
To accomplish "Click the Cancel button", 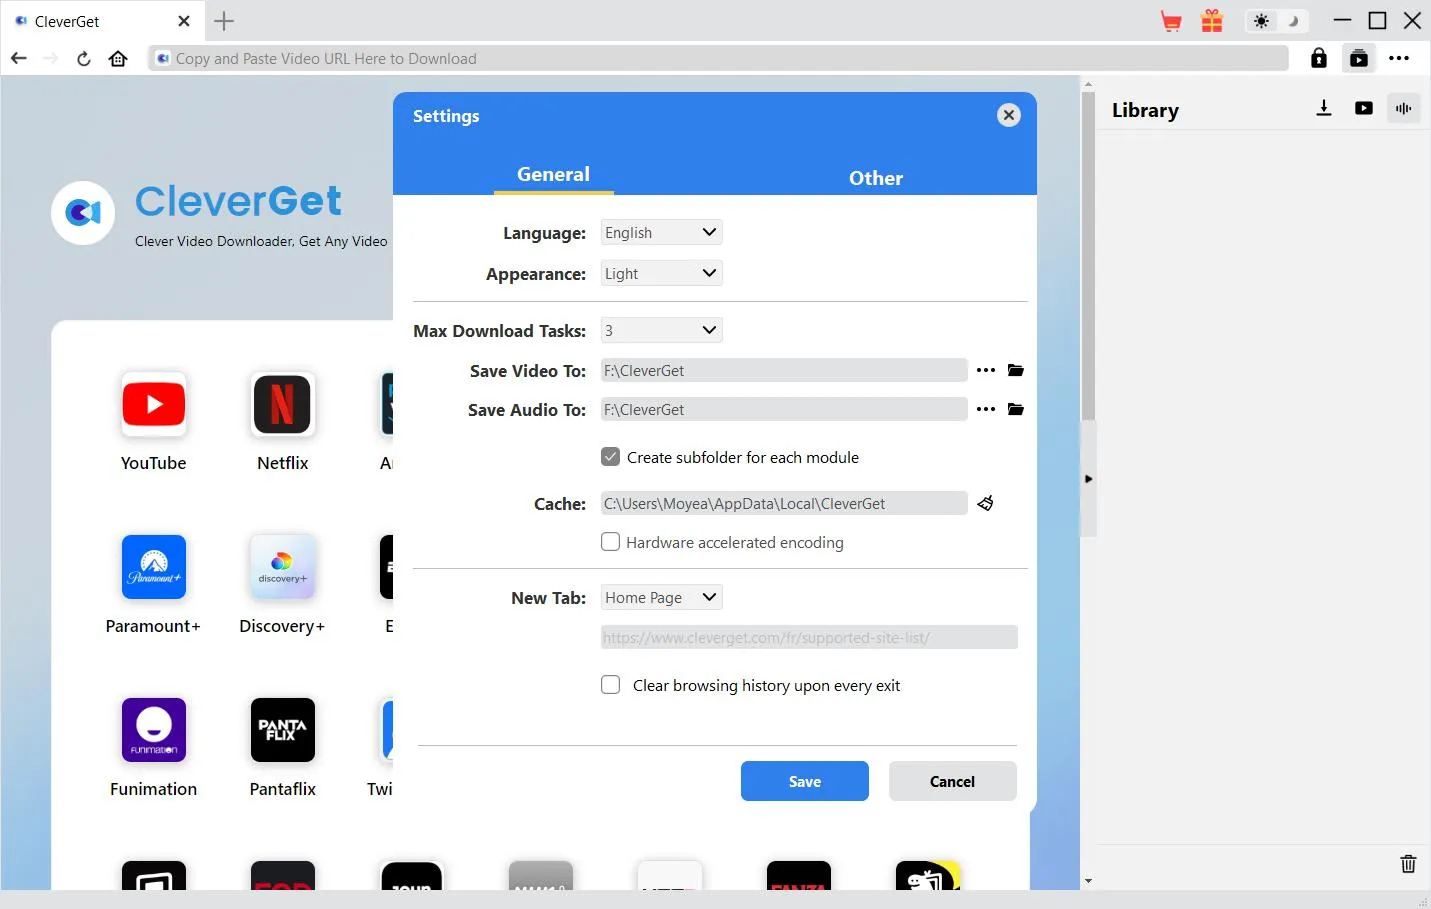I will click(x=952, y=781).
